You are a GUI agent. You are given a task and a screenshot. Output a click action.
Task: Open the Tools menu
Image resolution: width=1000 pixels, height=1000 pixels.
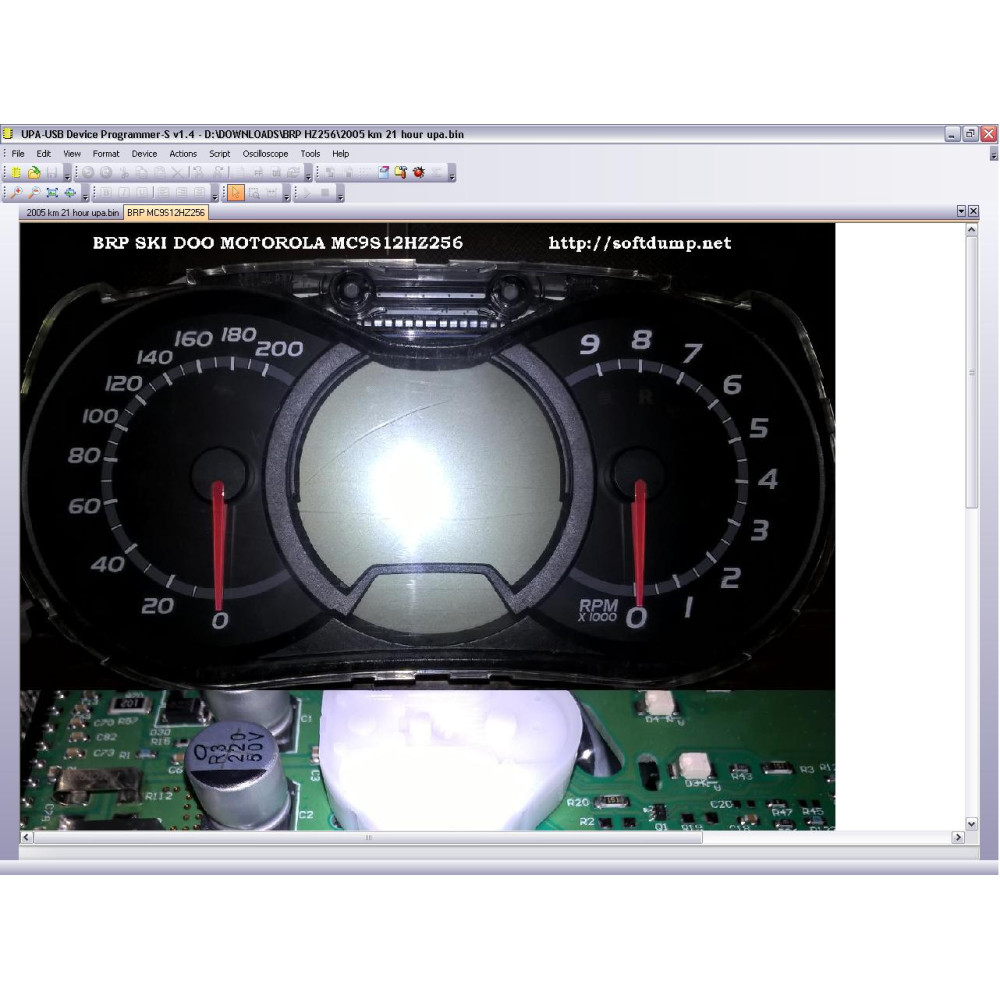pos(310,154)
